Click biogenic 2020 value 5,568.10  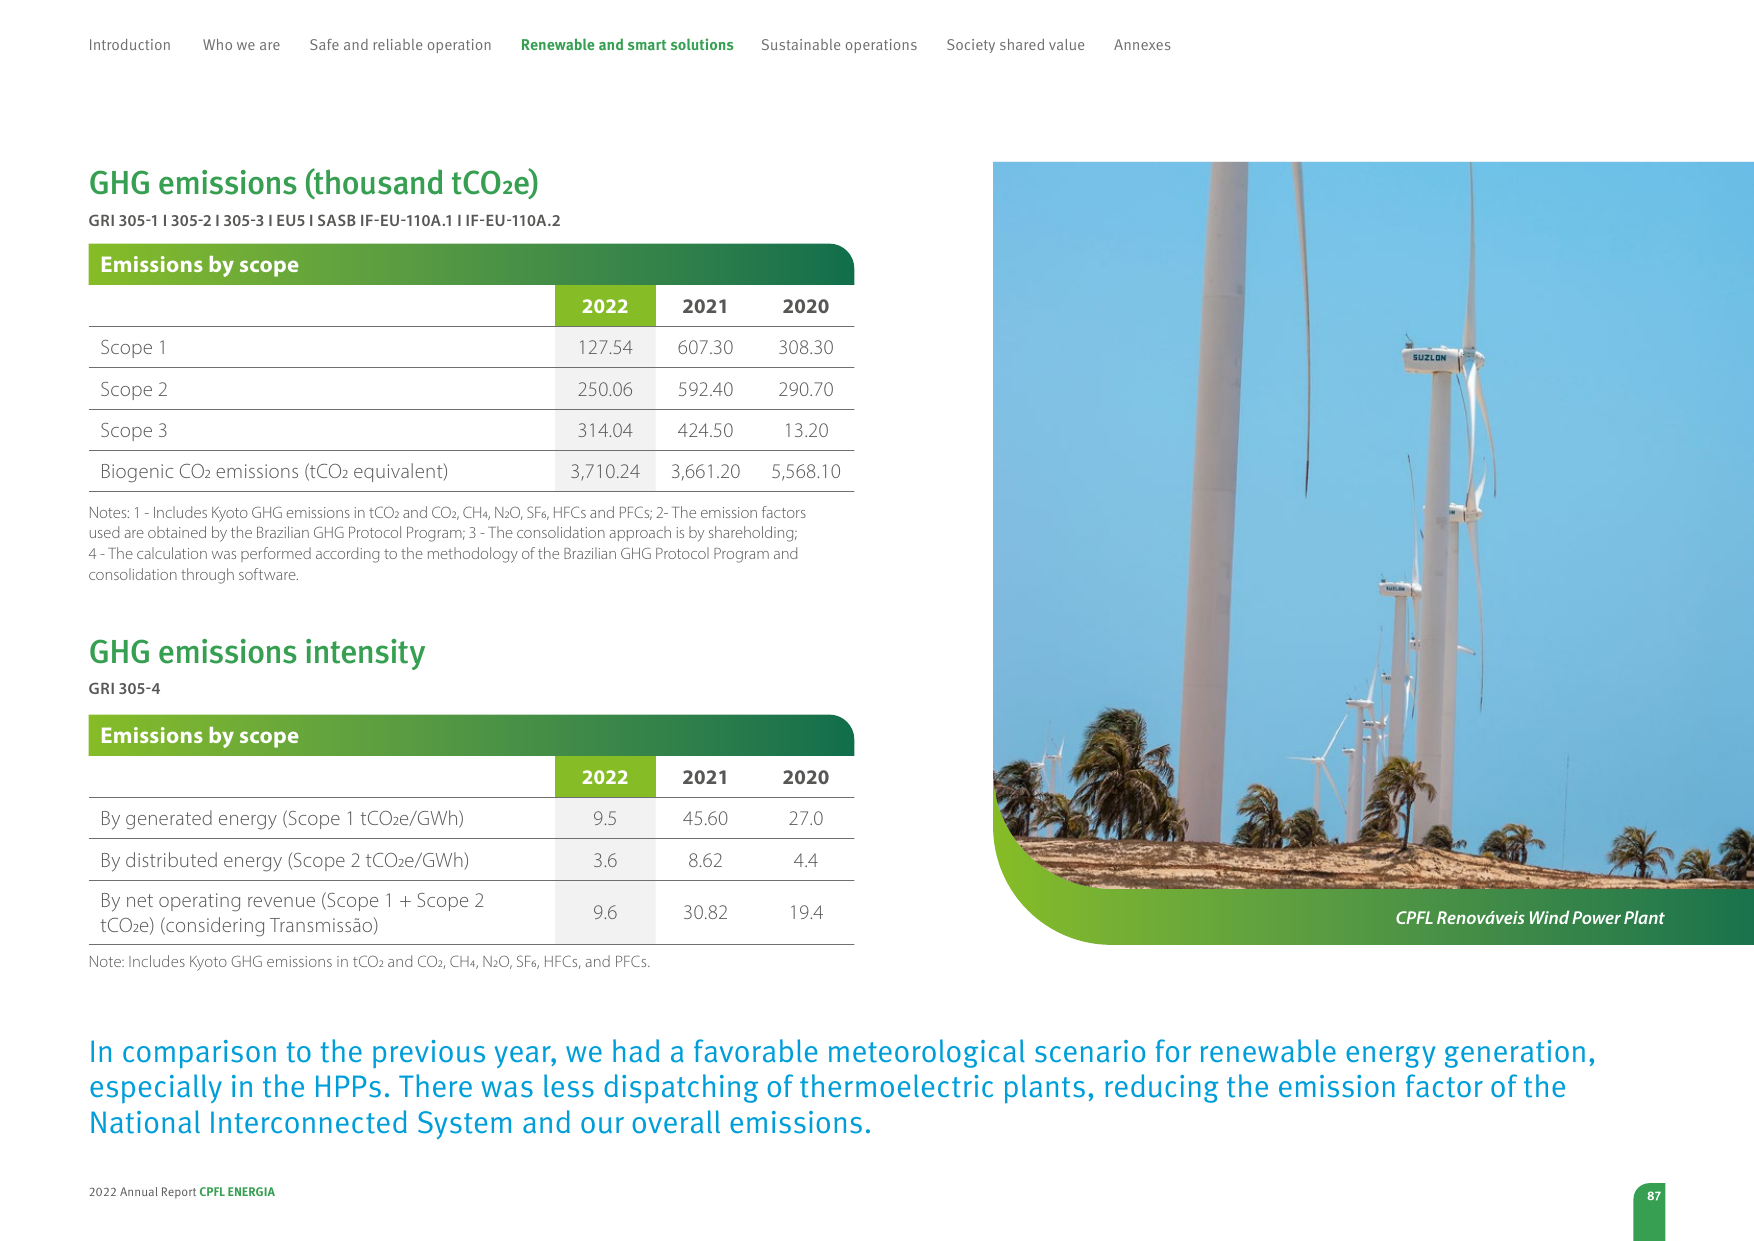pyautogui.click(x=806, y=471)
